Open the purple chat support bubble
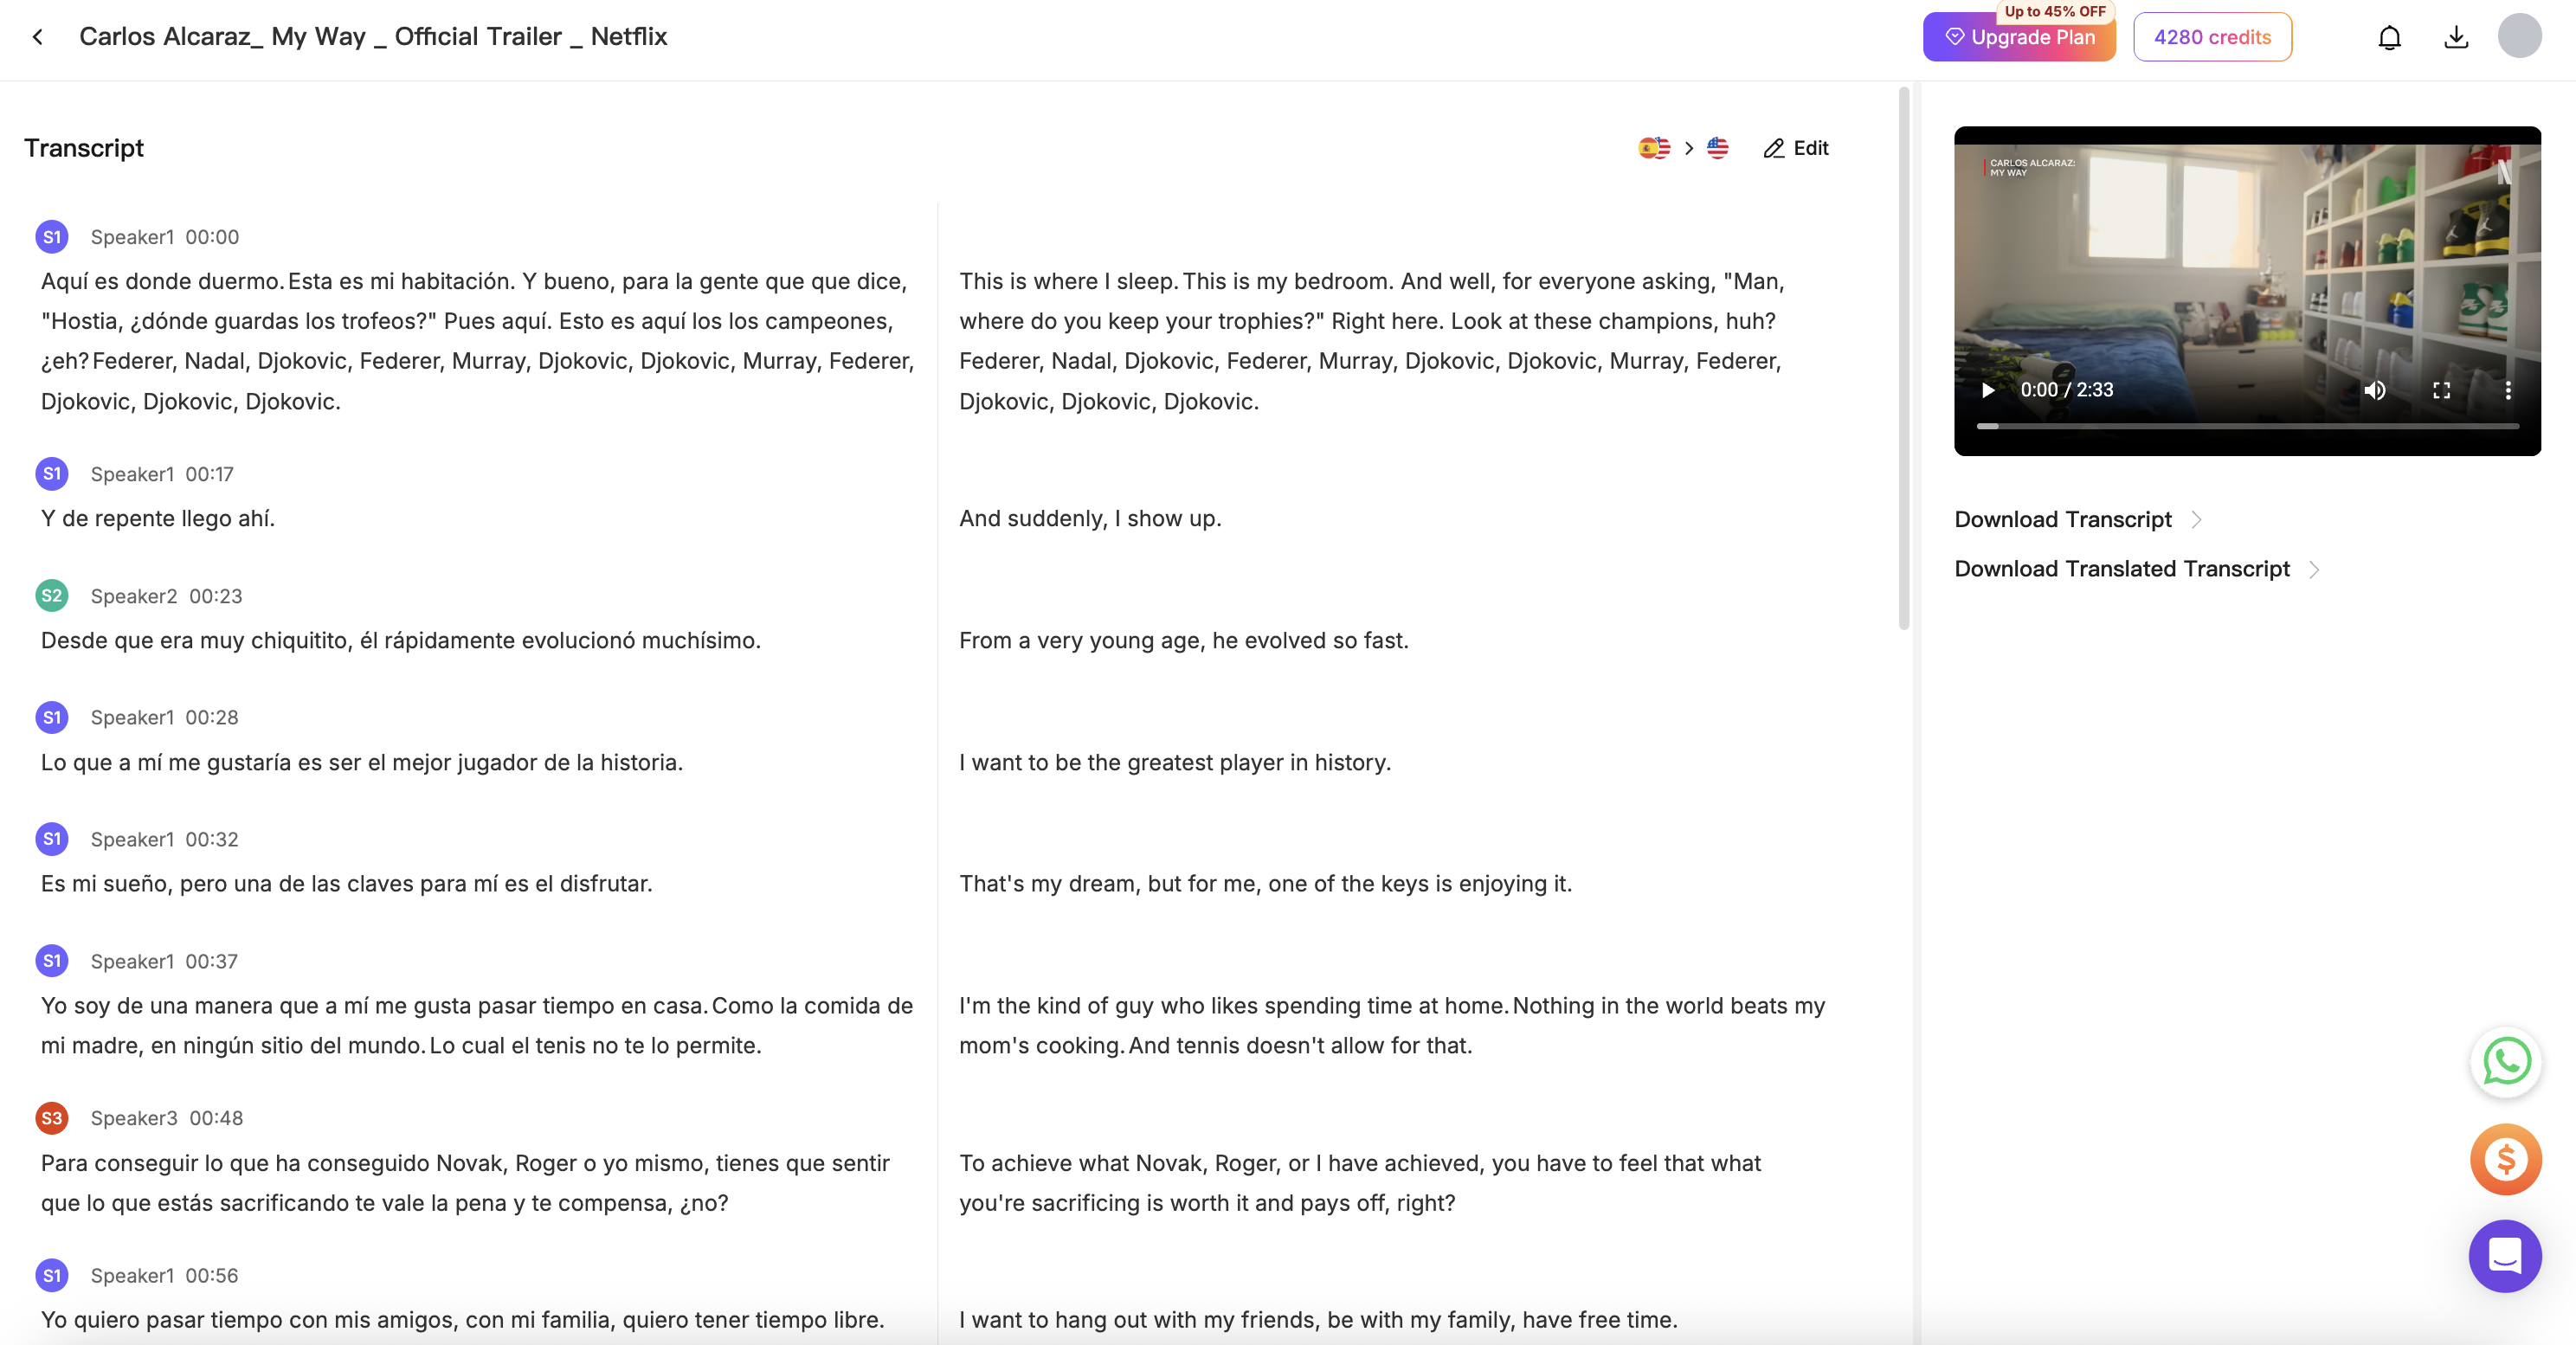This screenshot has width=2576, height=1345. [x=2506, y=1256]
